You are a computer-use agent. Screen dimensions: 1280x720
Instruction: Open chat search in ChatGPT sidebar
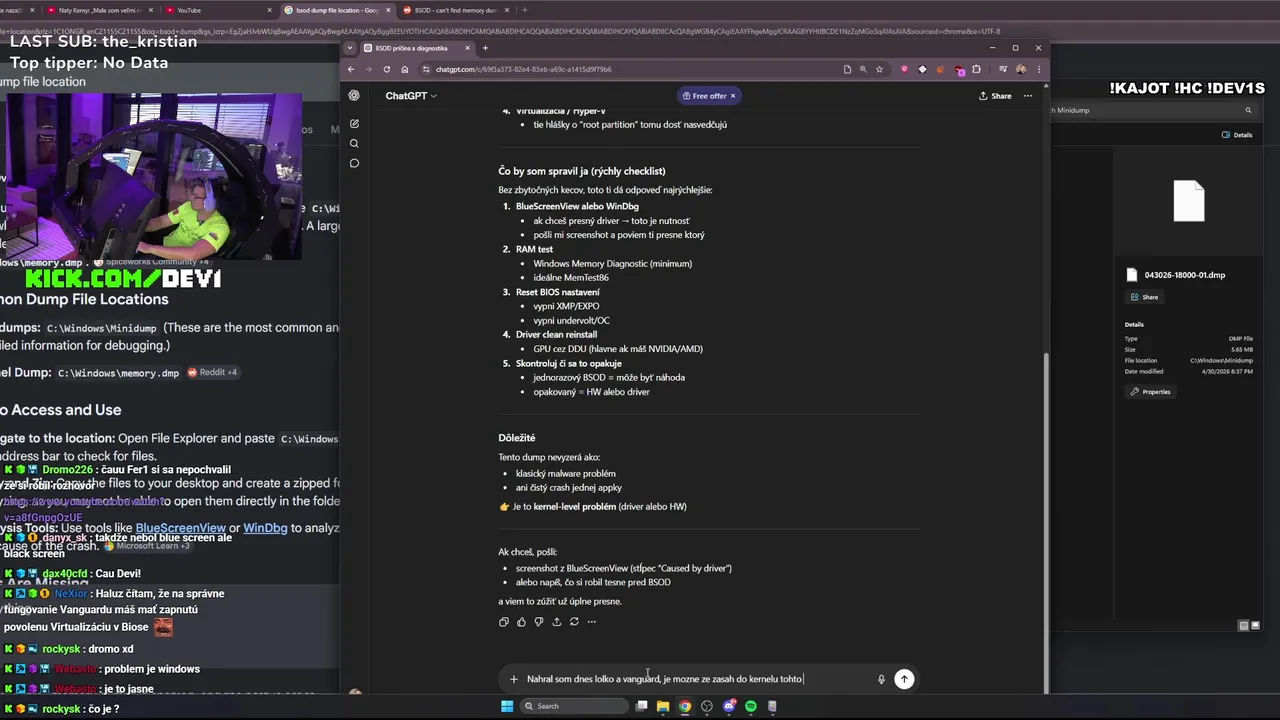354,143
